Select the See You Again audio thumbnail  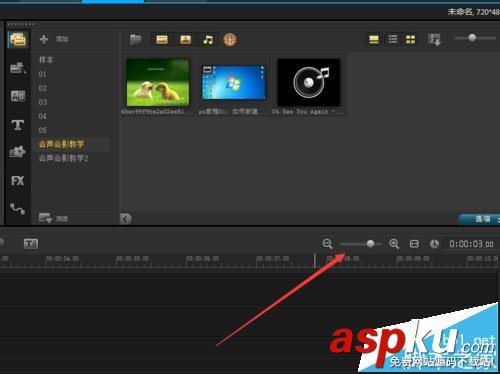click(x=309, y=82)
